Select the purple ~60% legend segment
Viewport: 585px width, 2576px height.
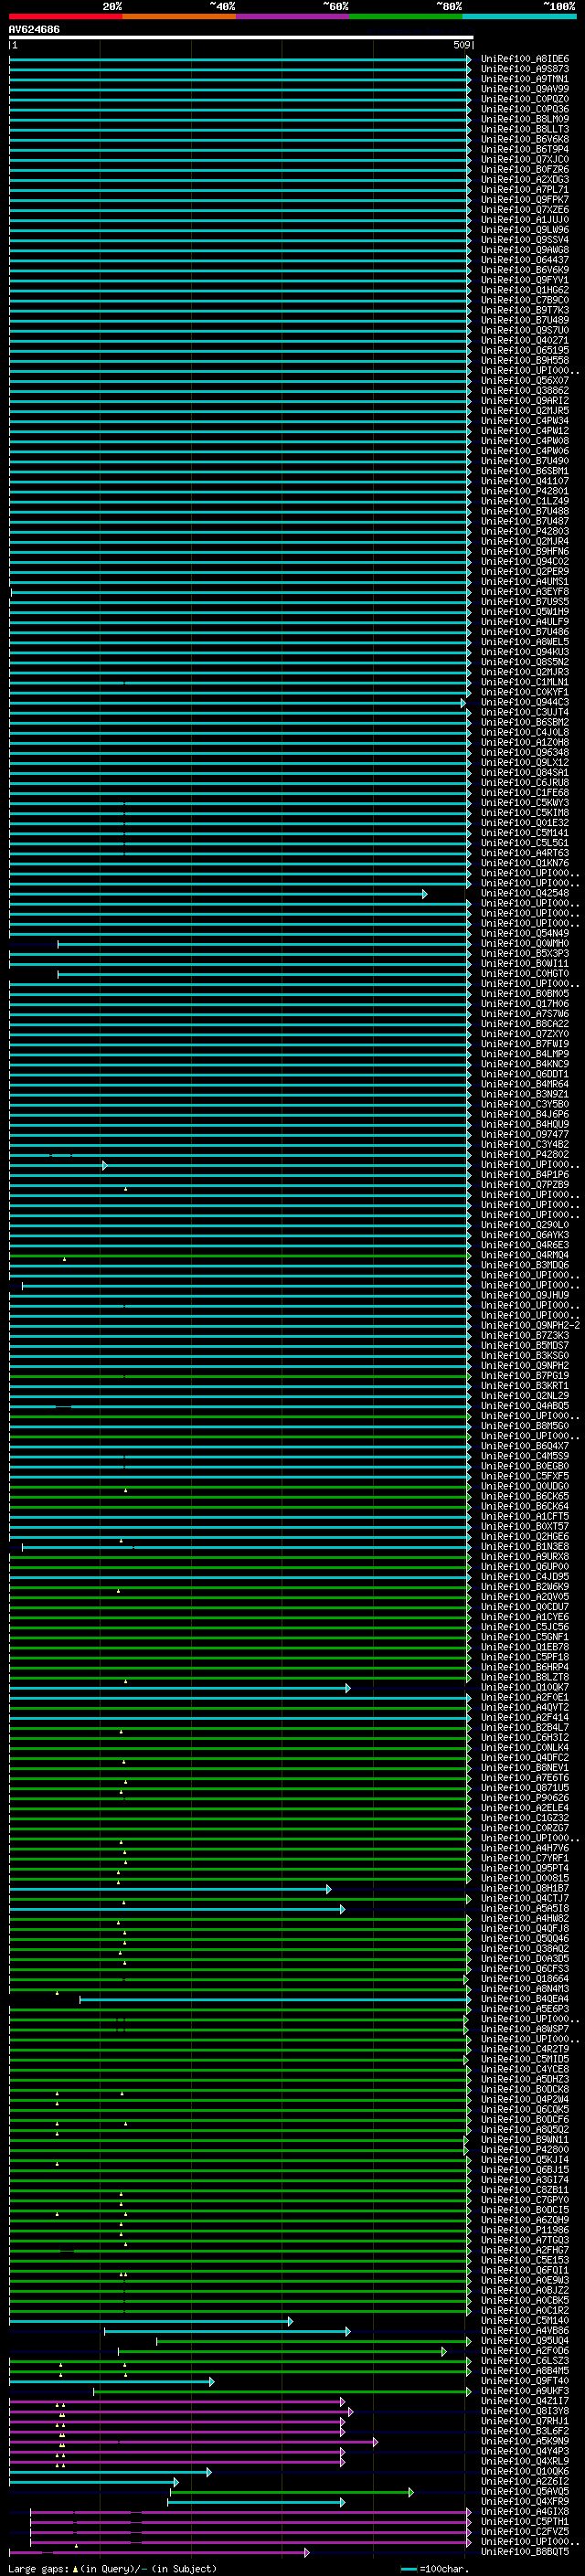(293, 16)
